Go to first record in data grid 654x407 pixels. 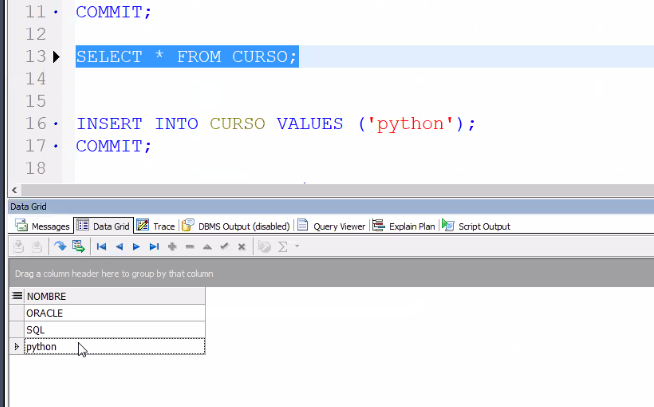pos(101,246)
